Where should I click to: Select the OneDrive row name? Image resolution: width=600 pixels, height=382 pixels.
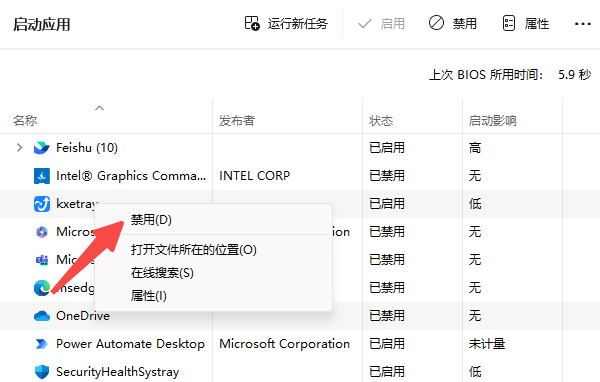point(83,316)
